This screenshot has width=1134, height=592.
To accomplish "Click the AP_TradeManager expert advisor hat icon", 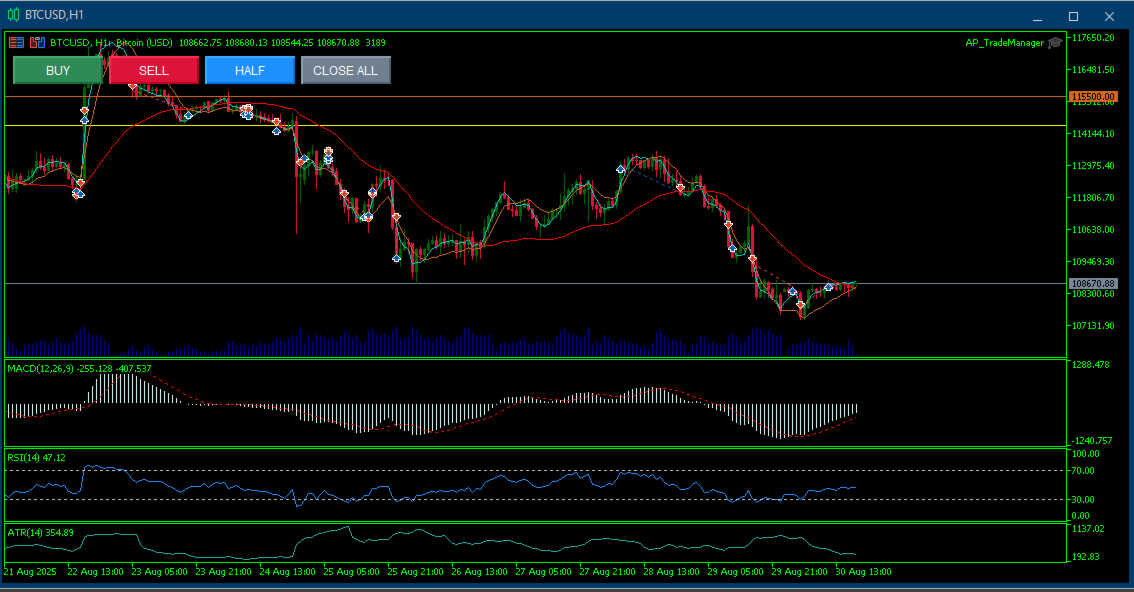I will point(1055,43).
